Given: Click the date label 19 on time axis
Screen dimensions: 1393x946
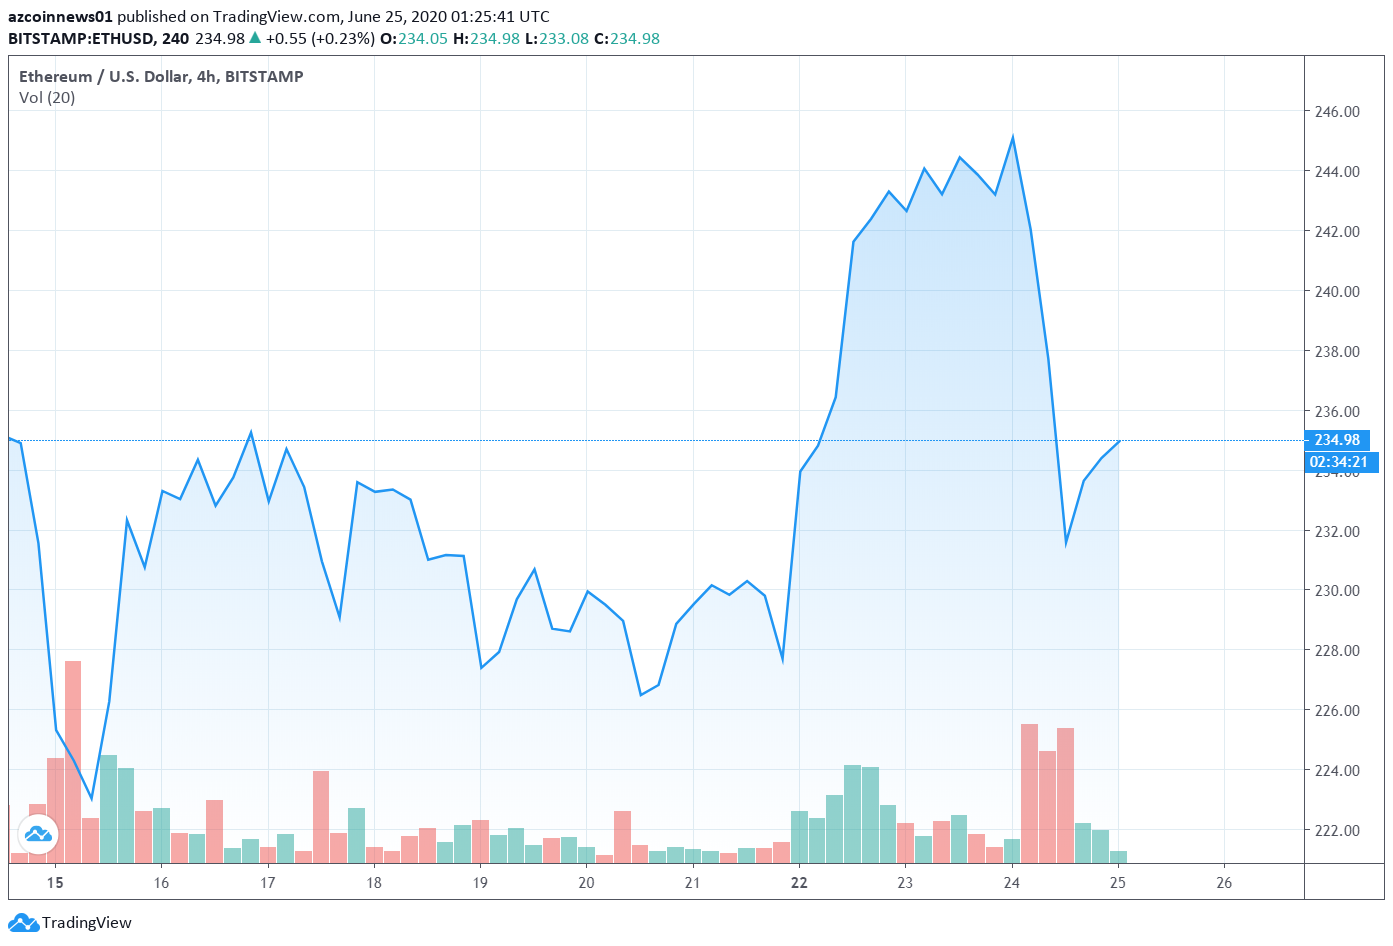Looking at the screenshot, I should point(480,882).
